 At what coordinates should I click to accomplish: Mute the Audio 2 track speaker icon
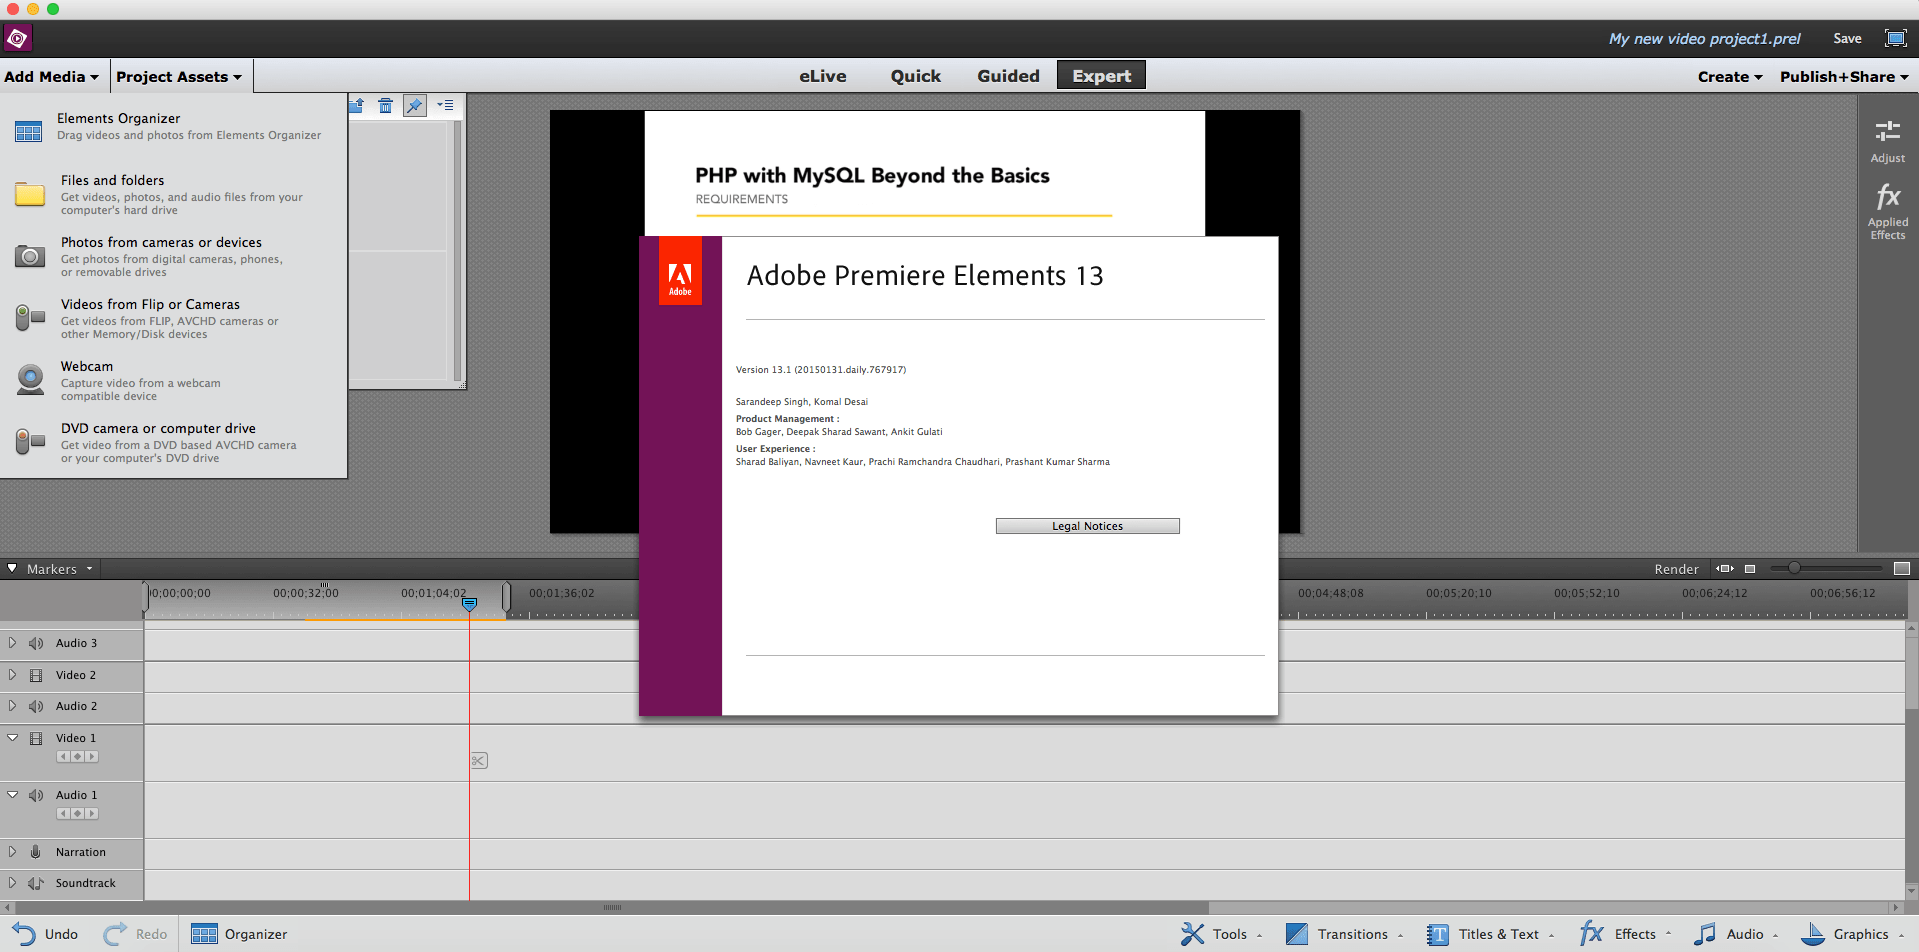pyautogui.click(x=36, y=706)
